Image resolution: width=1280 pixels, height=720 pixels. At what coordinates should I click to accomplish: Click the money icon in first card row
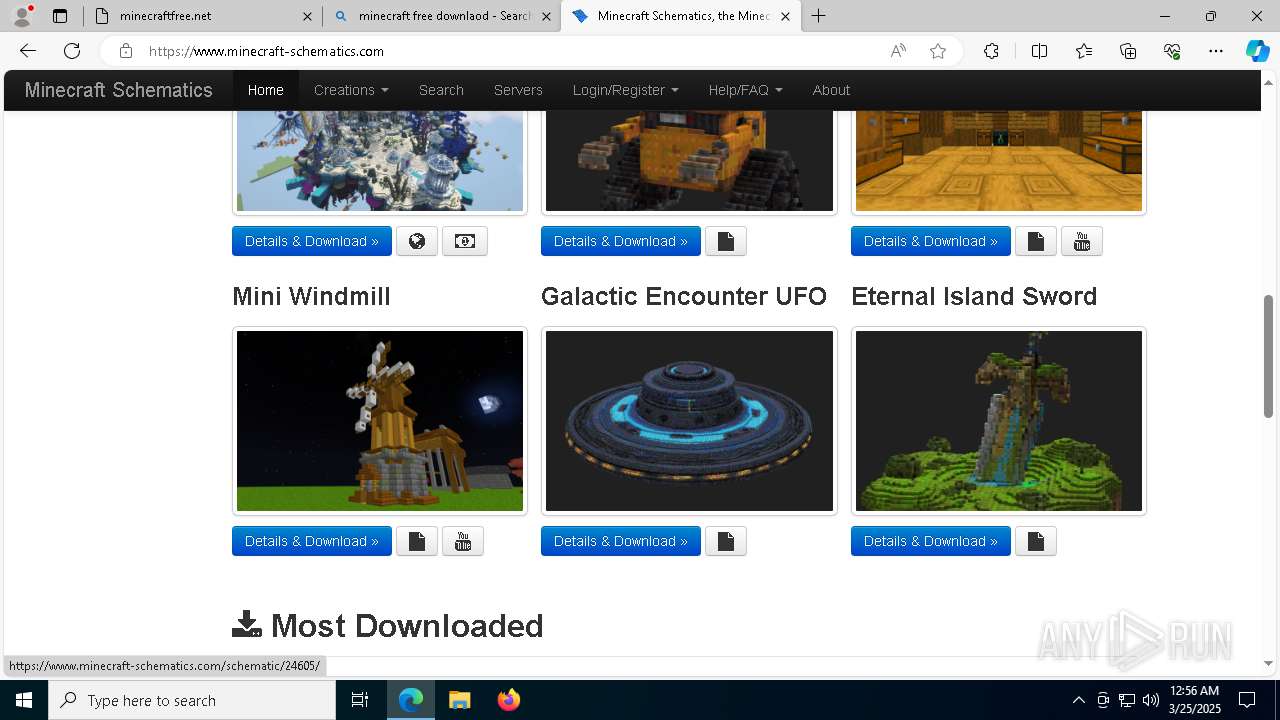465,241
